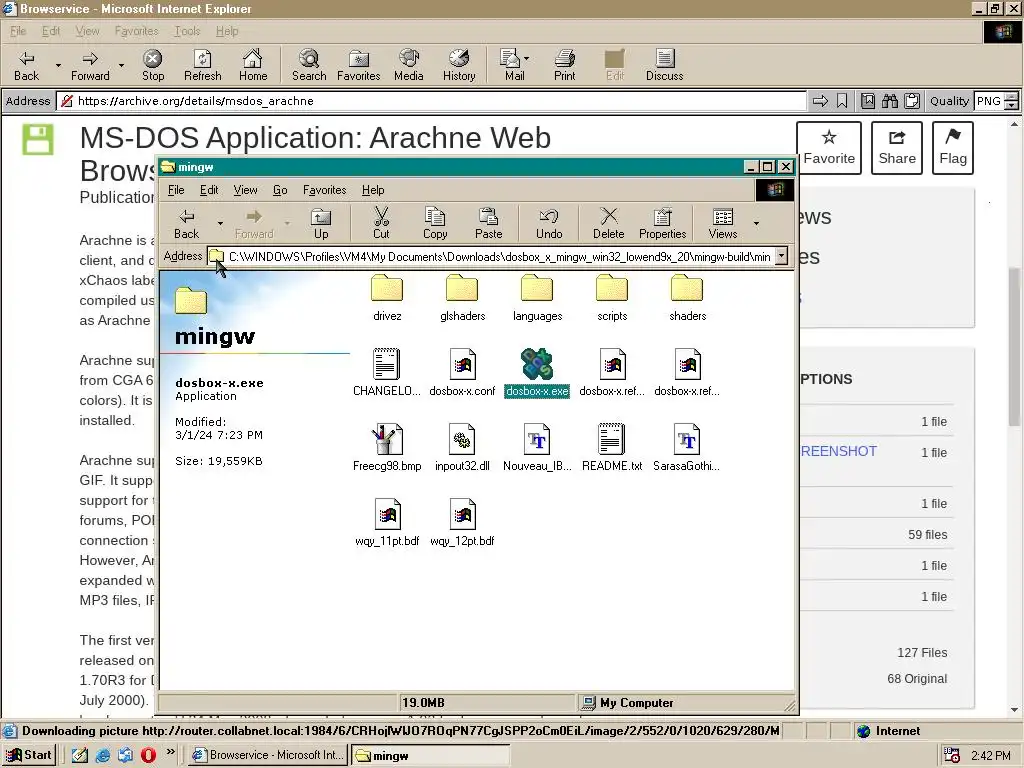Open the View menu in mingw window
Screen dimensions: 1024x768
(246, 190)
